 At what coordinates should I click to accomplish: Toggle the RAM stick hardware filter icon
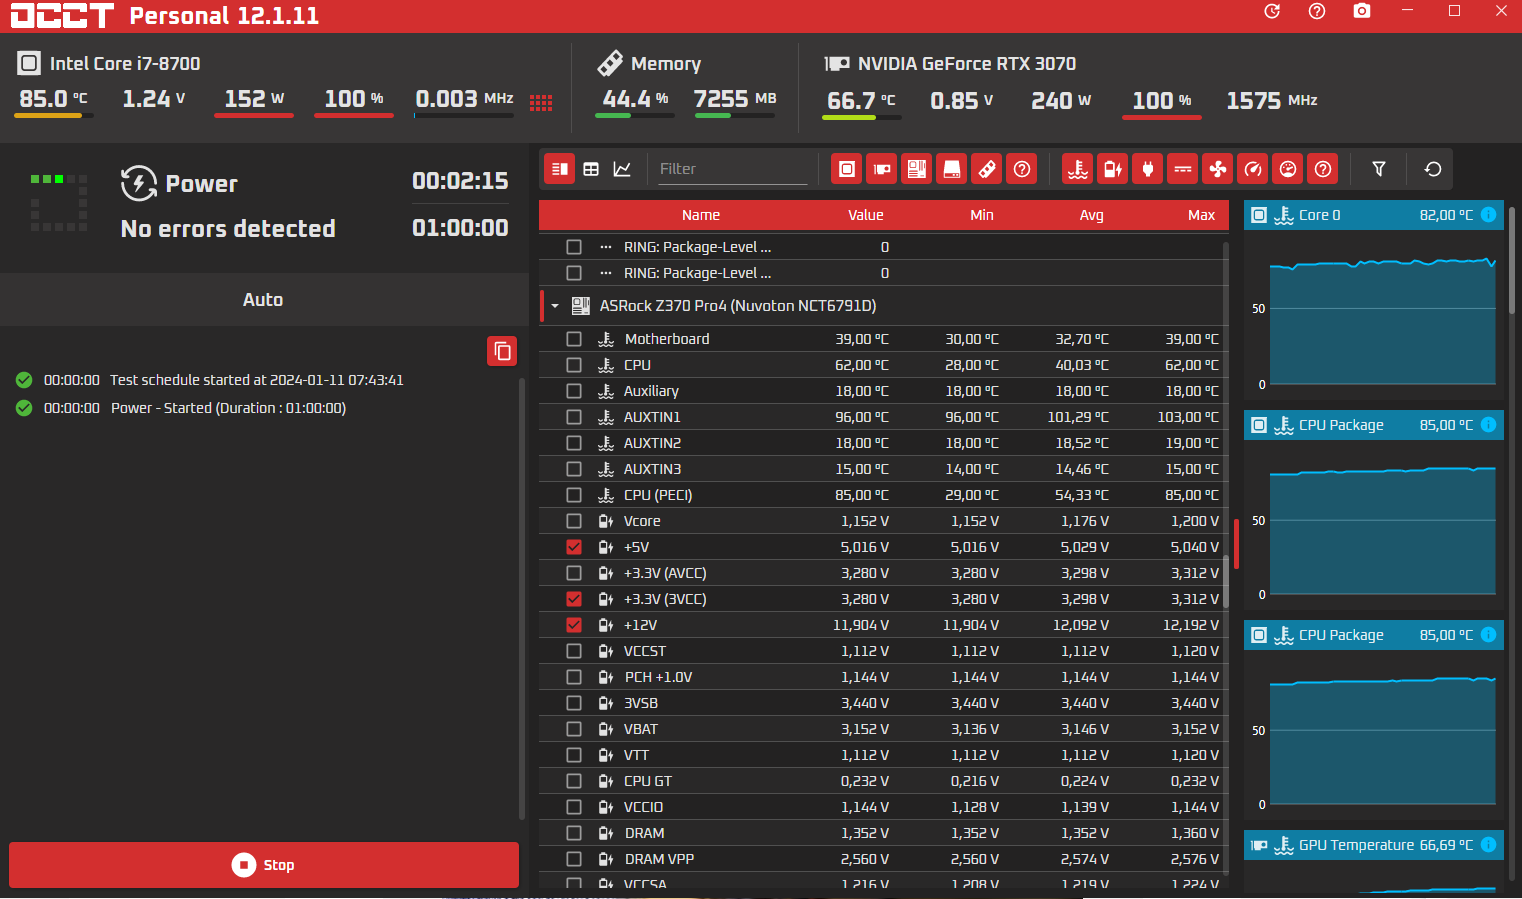click(987, 169)
